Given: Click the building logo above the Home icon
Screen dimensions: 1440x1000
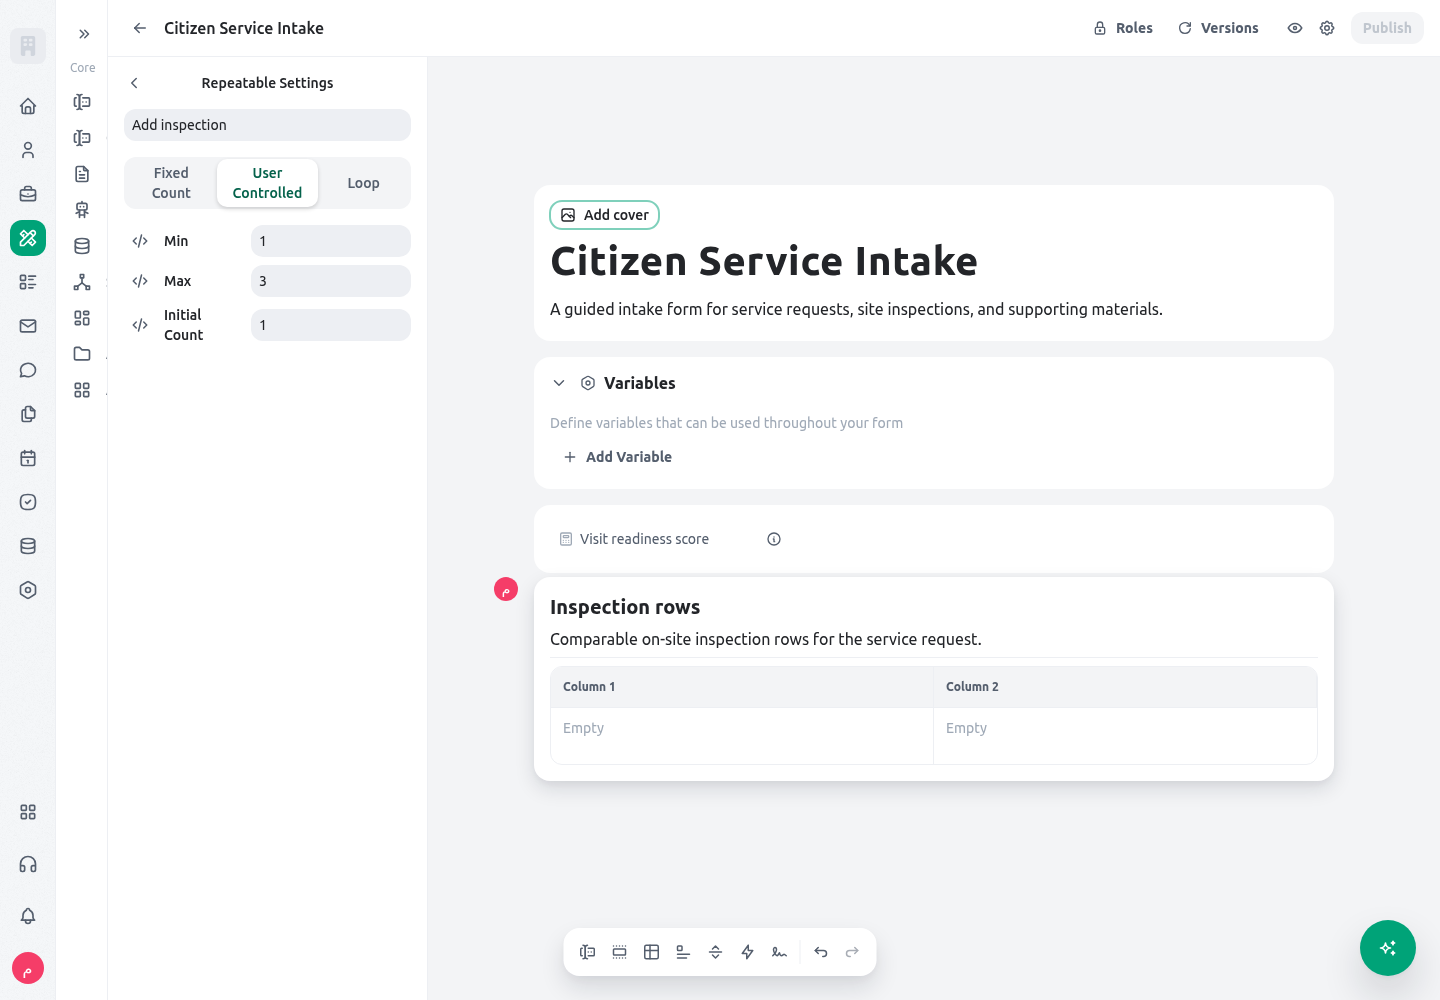Looking at the screenshot, I should (x=28, y=46).
